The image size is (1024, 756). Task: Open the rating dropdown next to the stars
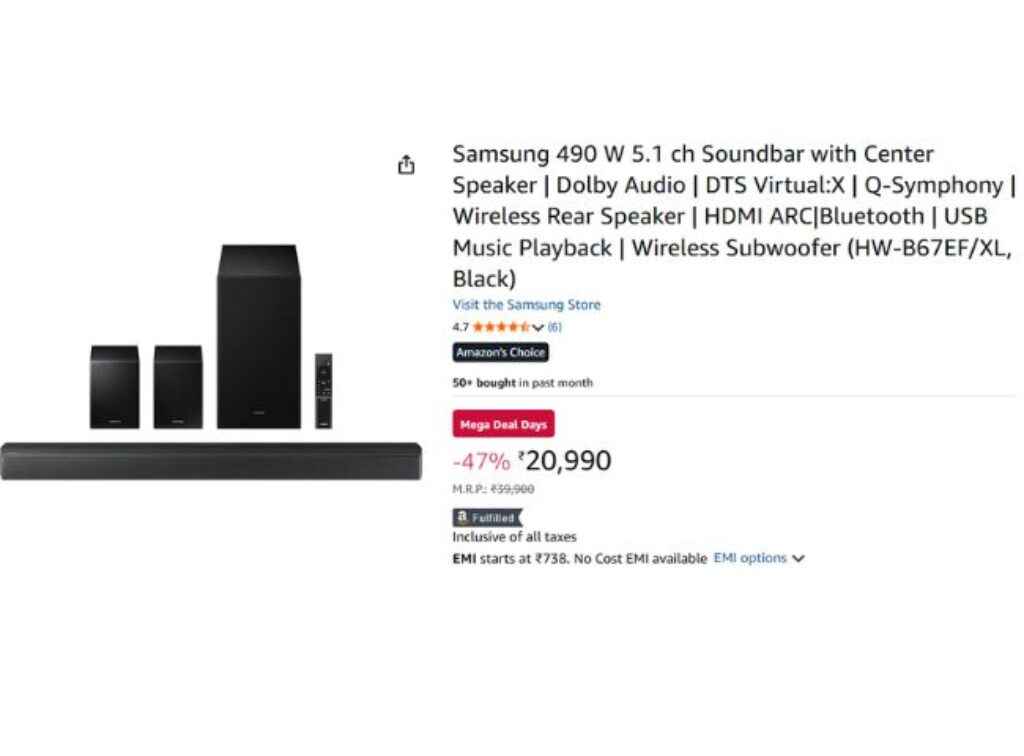point(539,327)
